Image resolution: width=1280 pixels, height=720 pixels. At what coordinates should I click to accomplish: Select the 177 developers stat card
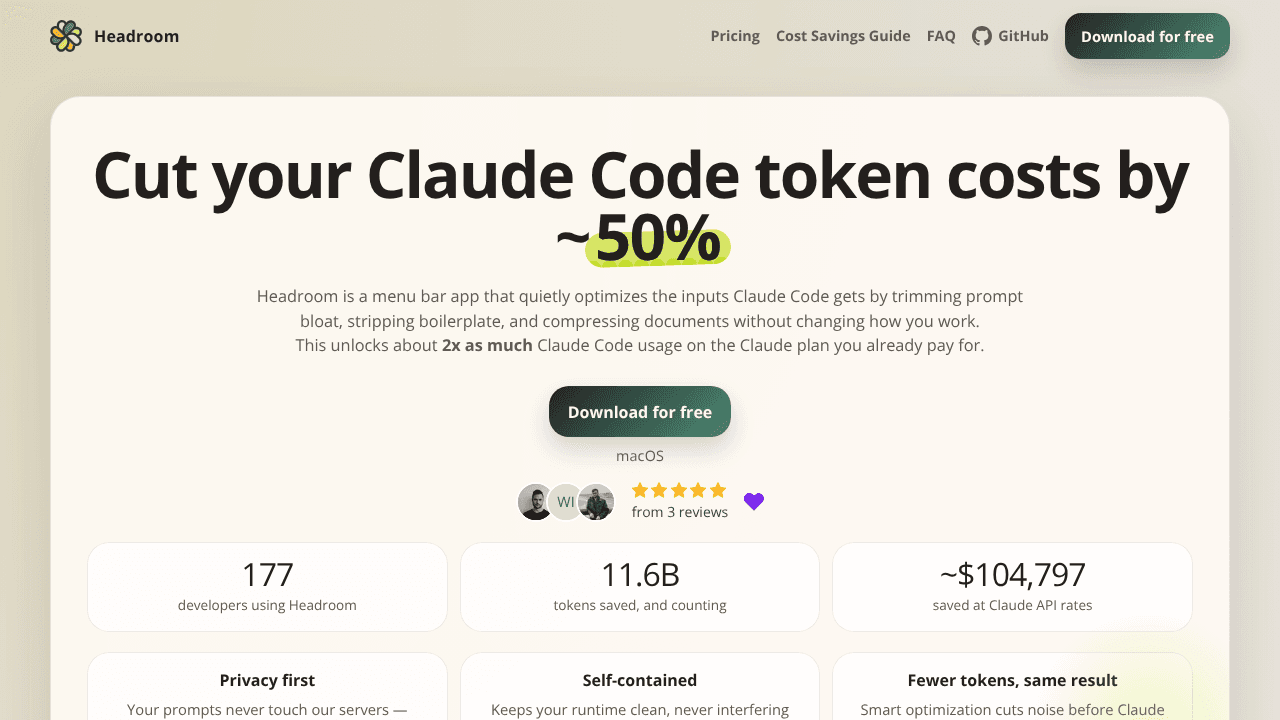pos(267,587)
